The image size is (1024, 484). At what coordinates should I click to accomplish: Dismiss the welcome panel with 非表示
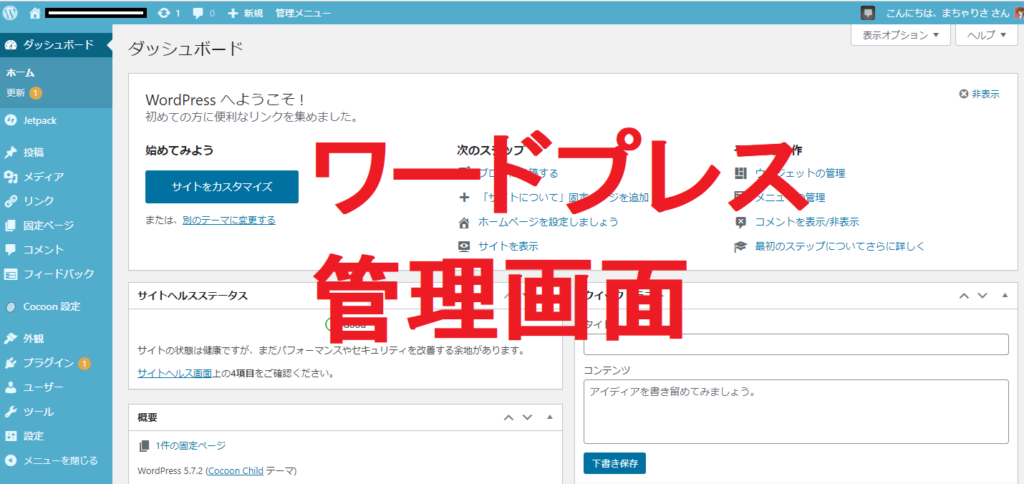click(979, 94)
